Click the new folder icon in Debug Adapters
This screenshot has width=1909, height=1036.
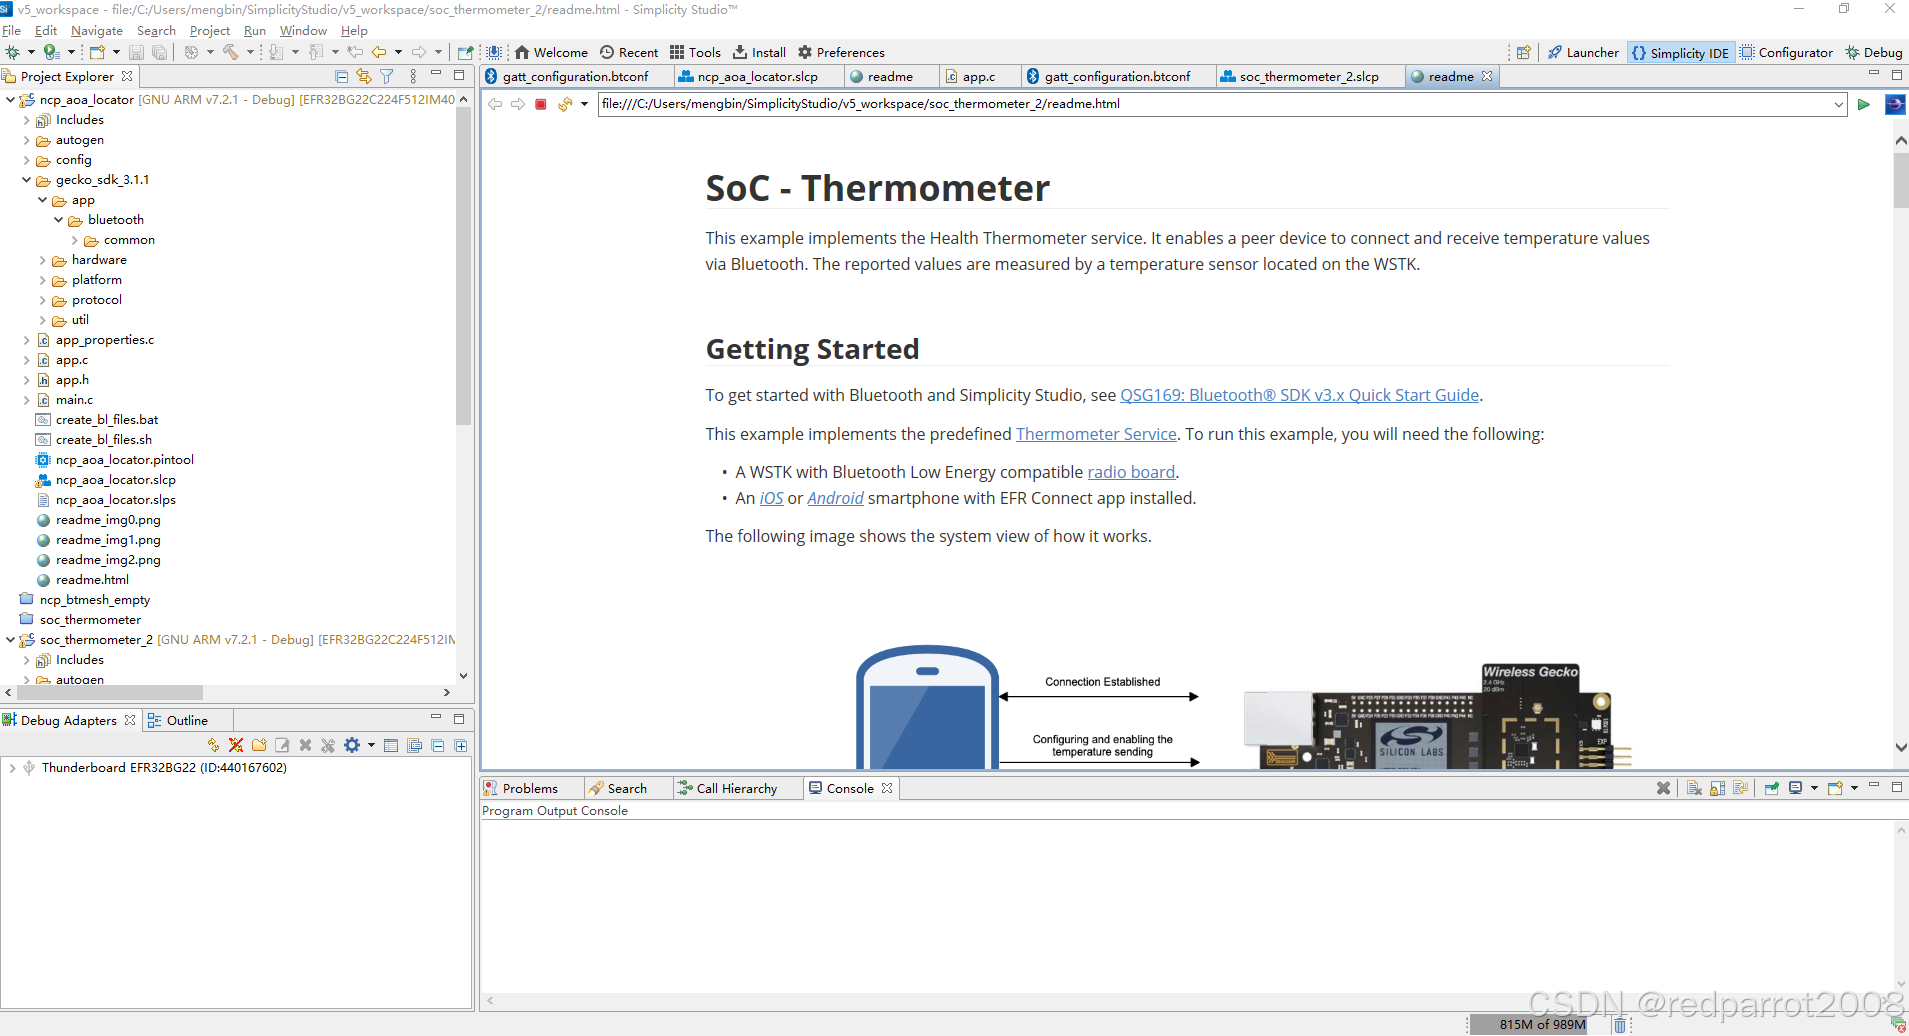259,745
